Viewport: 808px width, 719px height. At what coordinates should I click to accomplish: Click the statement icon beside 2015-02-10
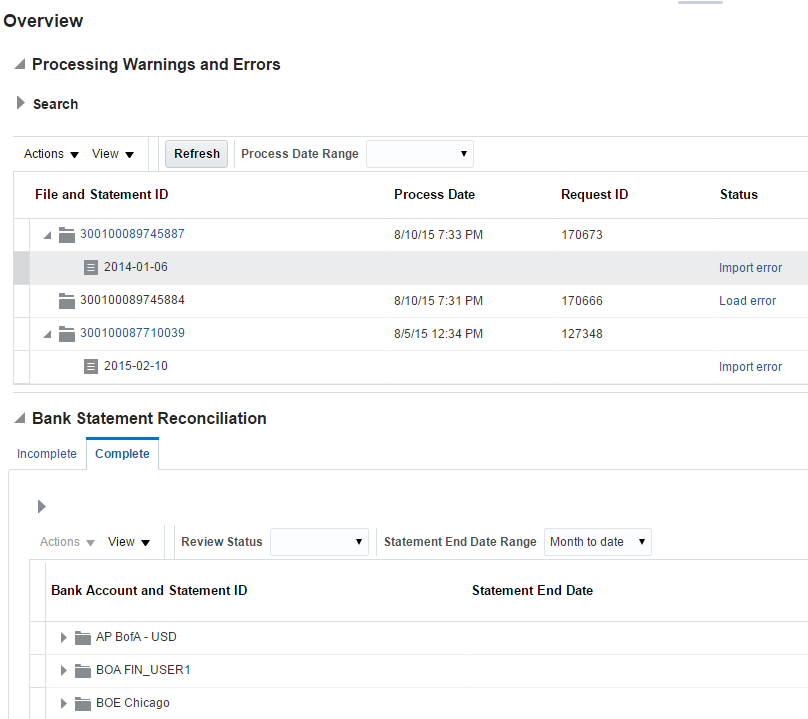point(91,367)
